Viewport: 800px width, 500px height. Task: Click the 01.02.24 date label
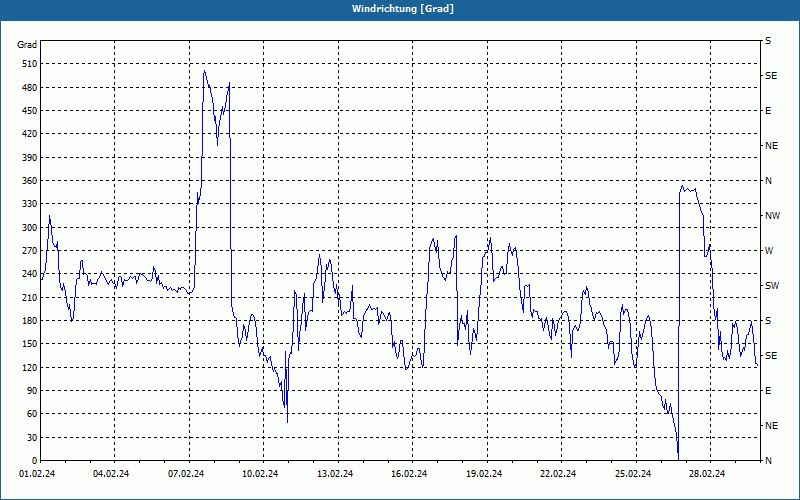[37, 474]
